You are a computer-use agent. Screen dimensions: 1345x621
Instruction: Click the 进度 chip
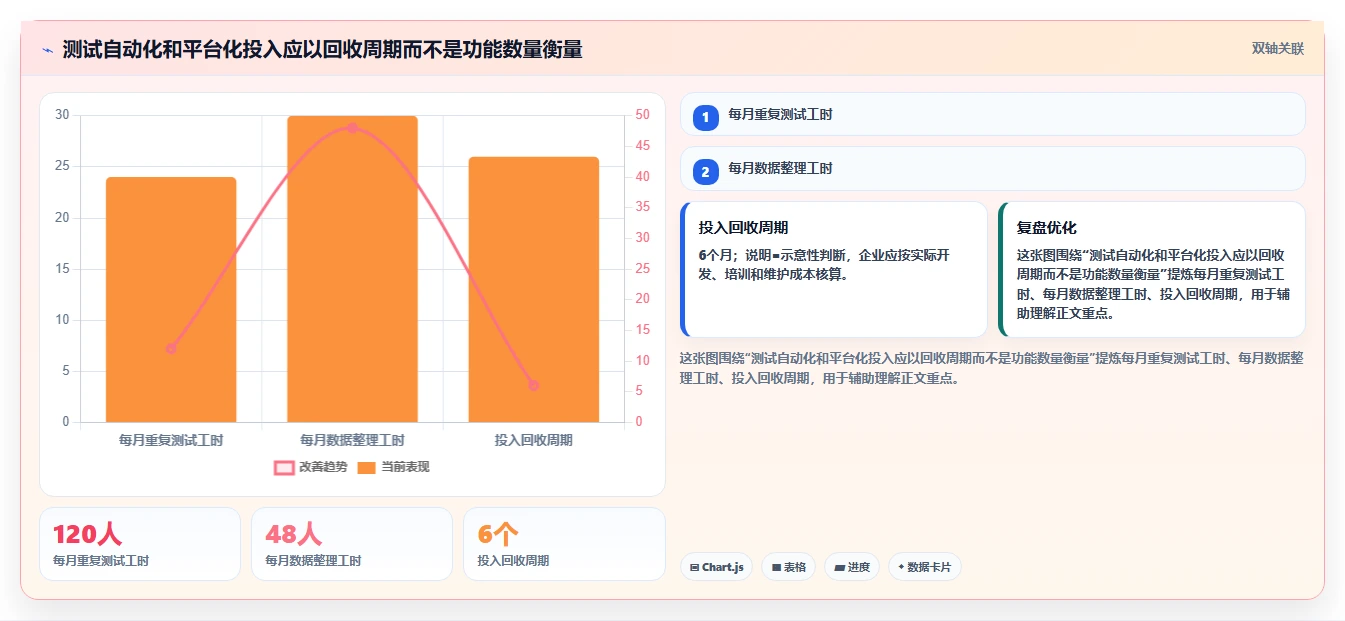[x=852, y=567]
